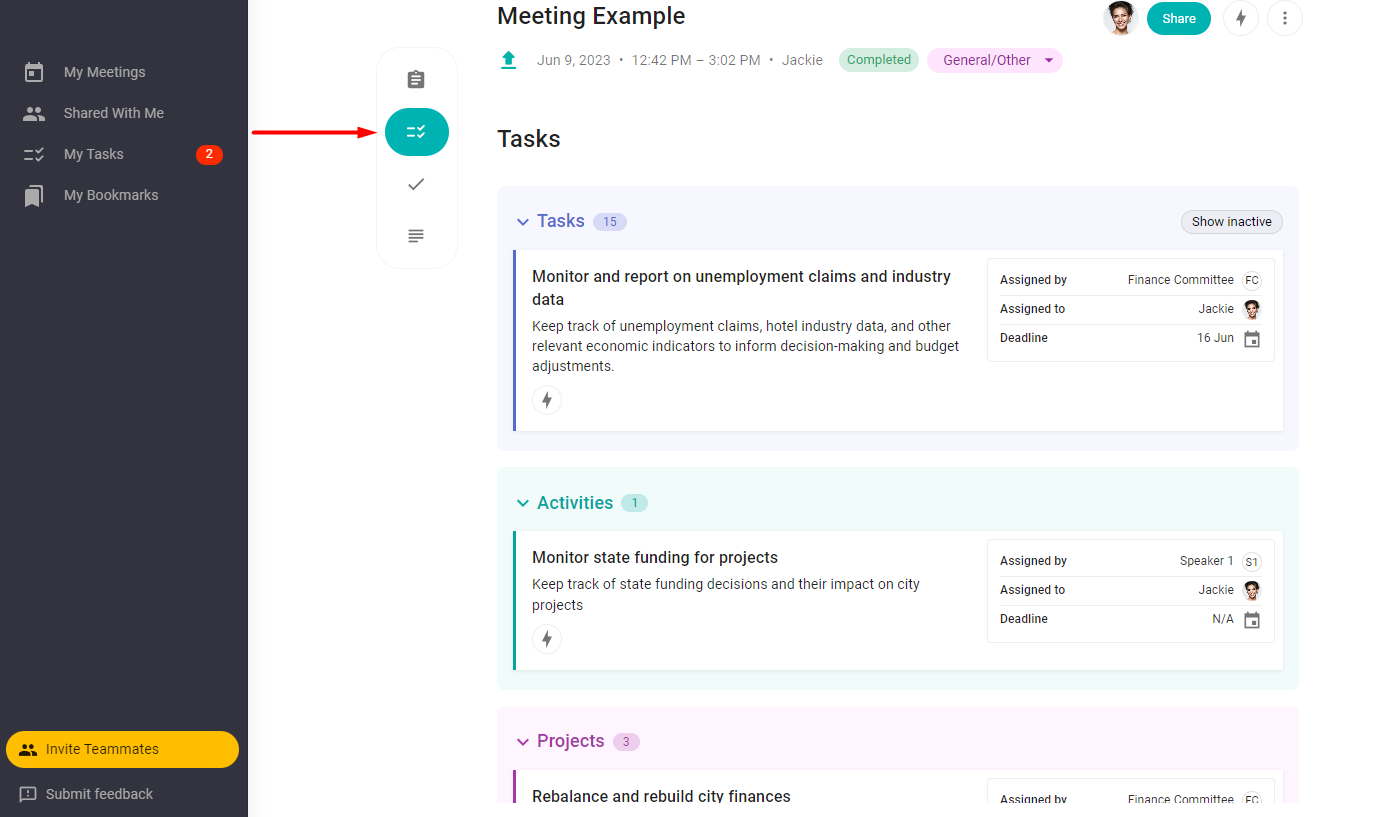
Task: Open calendar icon for N/A deadline
Action: [x=1252, y=620]
